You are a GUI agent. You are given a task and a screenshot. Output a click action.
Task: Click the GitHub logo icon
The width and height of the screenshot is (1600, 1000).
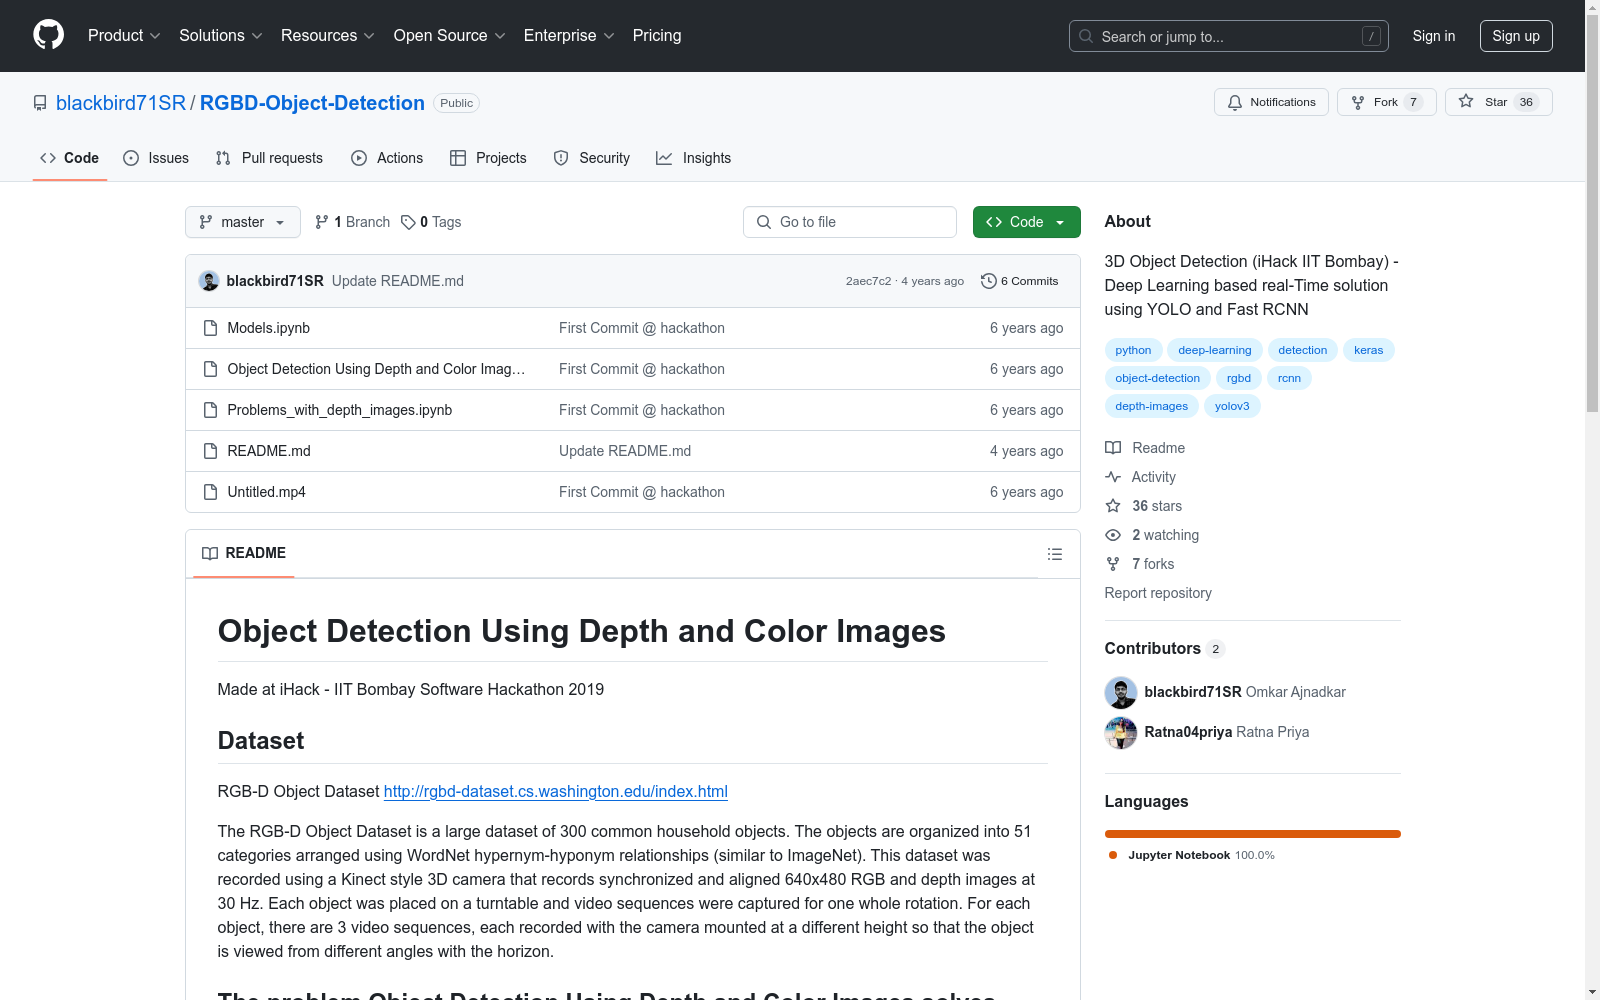click(x=48, y=35)
